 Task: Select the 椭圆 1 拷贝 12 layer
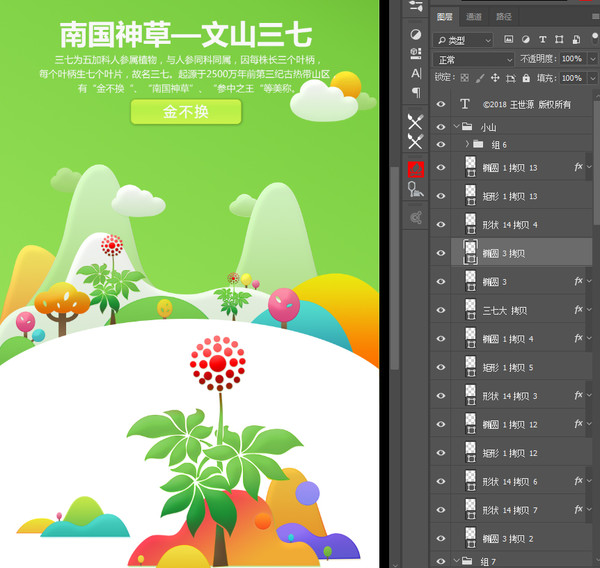[513, 424]
